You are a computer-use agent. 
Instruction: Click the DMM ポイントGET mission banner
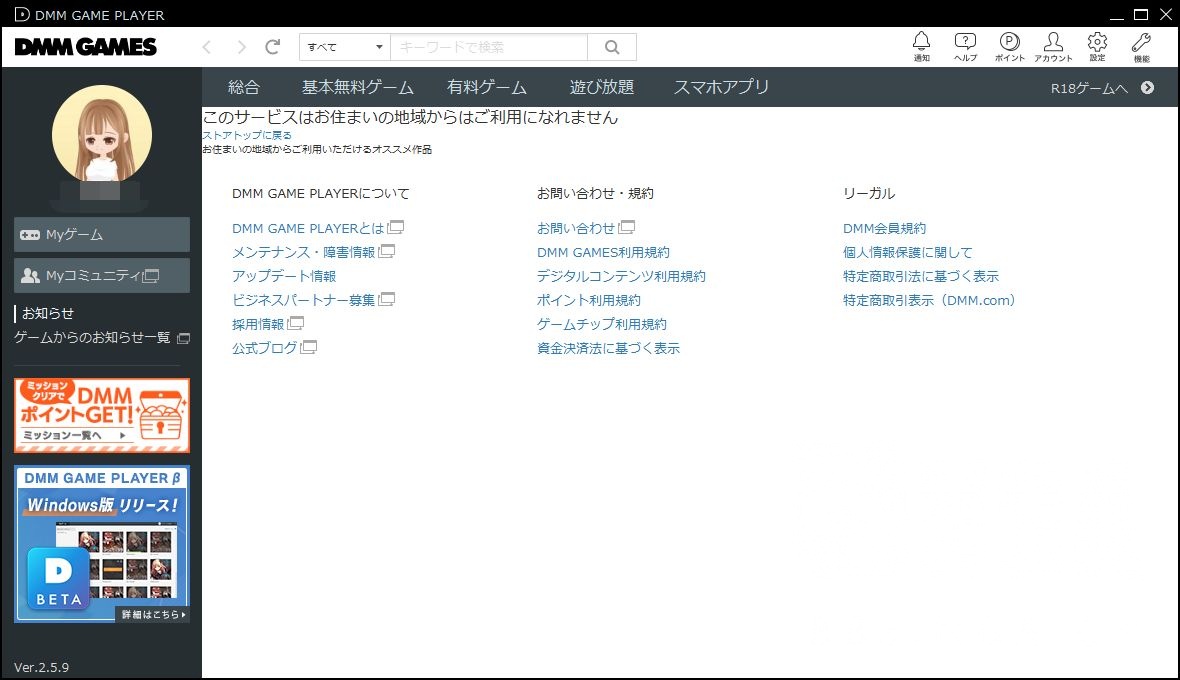pos(102,415)
